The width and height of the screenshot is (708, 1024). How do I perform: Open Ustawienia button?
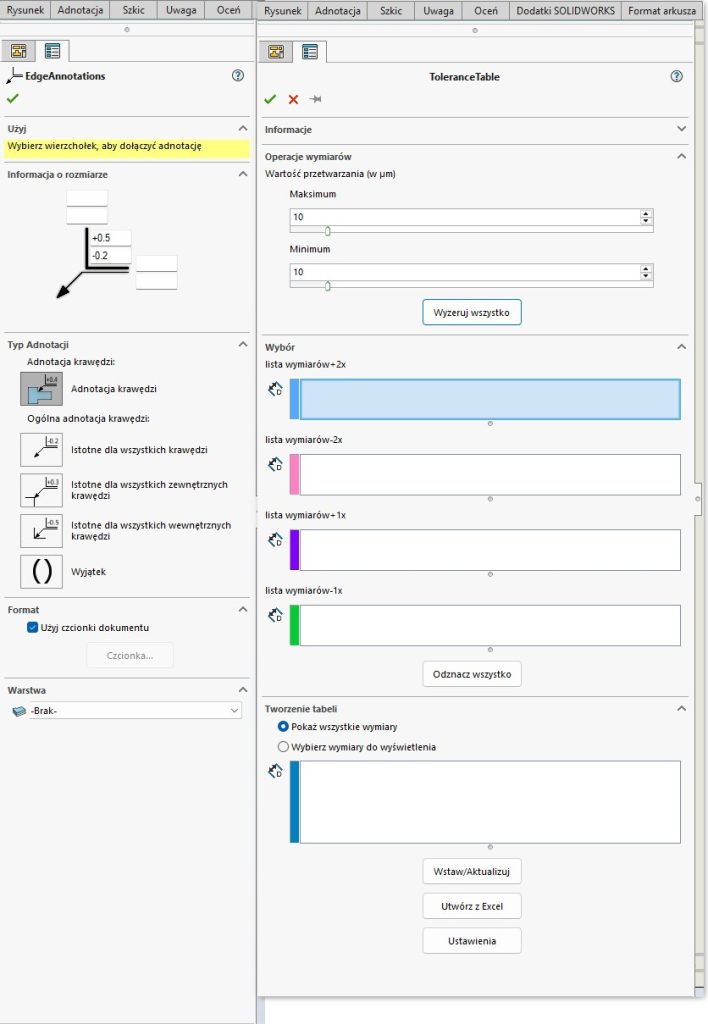(x=472, y=941)
